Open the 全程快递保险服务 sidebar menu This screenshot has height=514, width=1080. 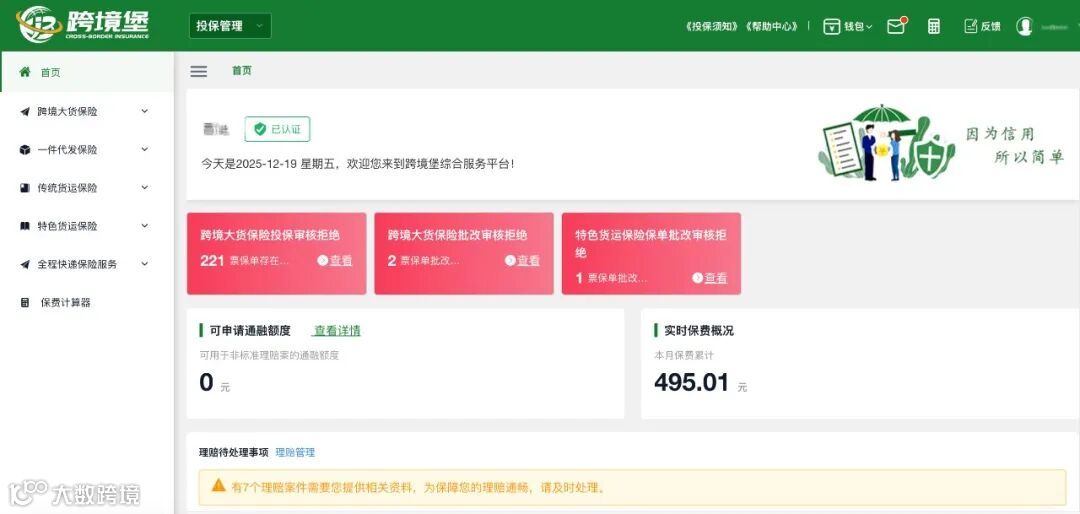click(87, 265)
